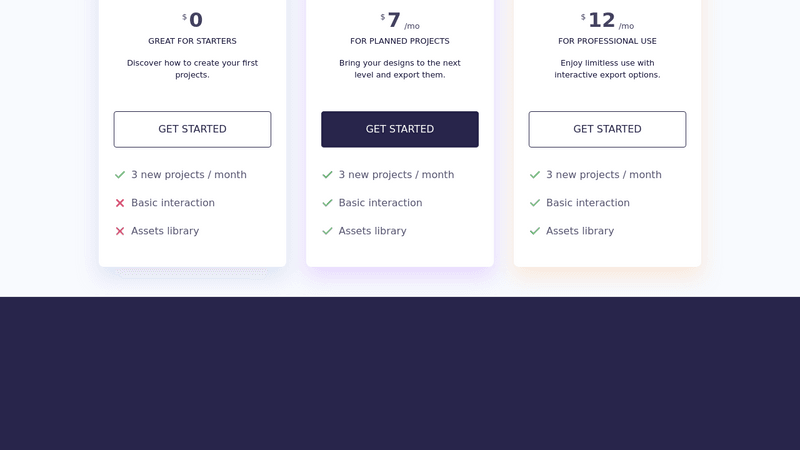Click green check beside $12 plan's Basic interaction

(x=535, y=203)
